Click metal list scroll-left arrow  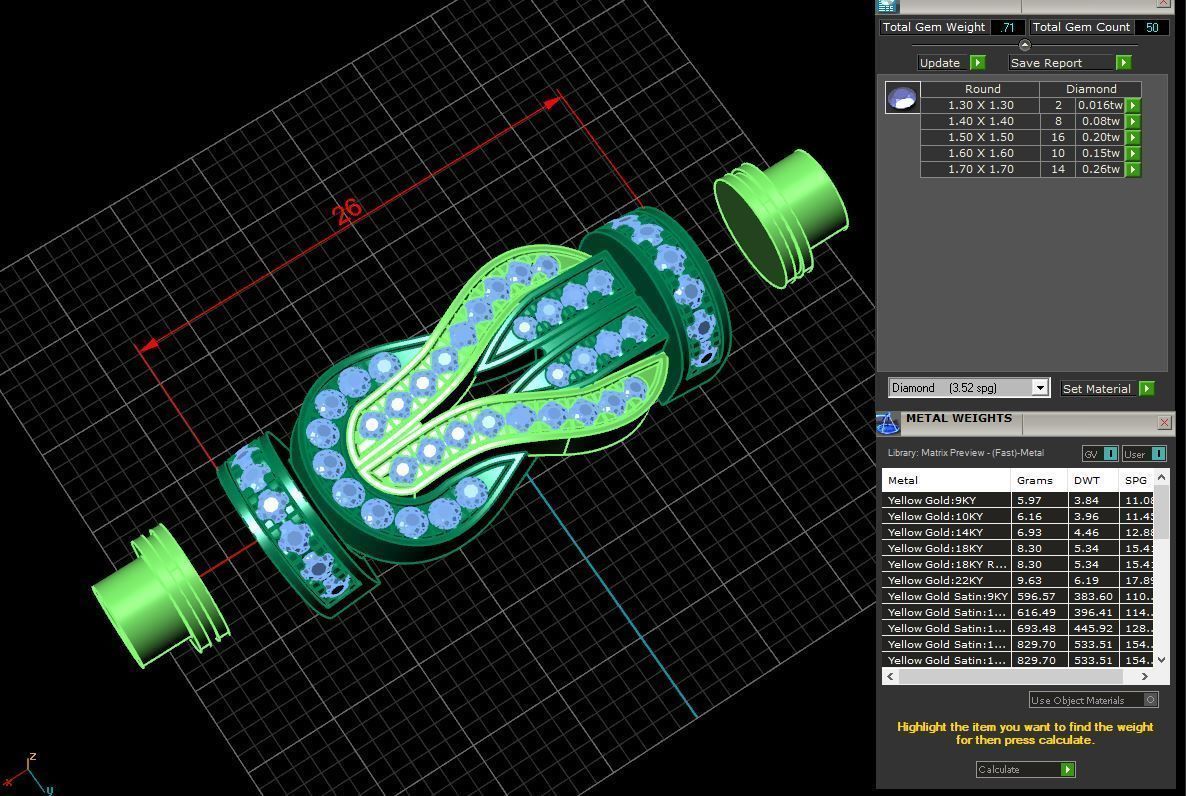890,676
